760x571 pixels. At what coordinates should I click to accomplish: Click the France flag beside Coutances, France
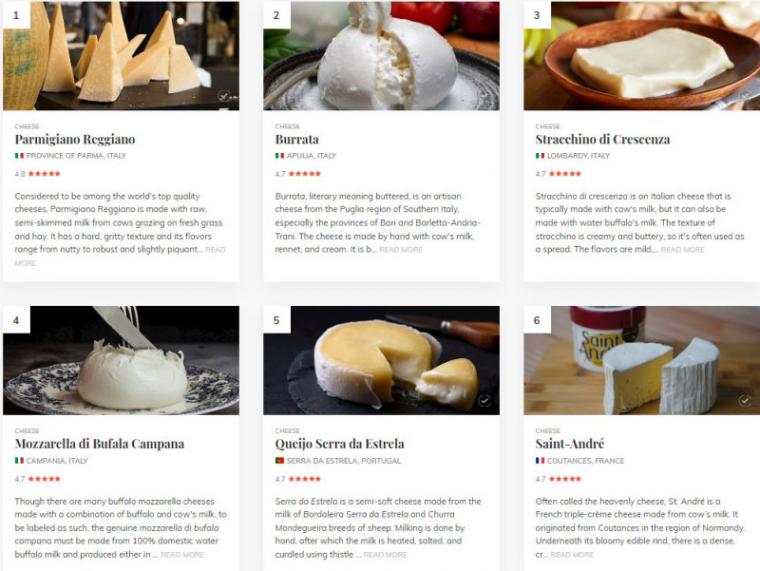click(540, 461)
